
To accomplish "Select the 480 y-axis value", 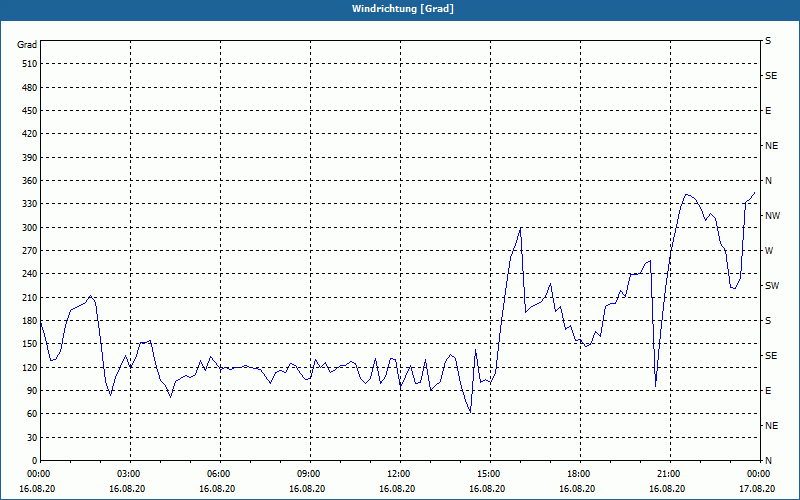I will [30, 88].
